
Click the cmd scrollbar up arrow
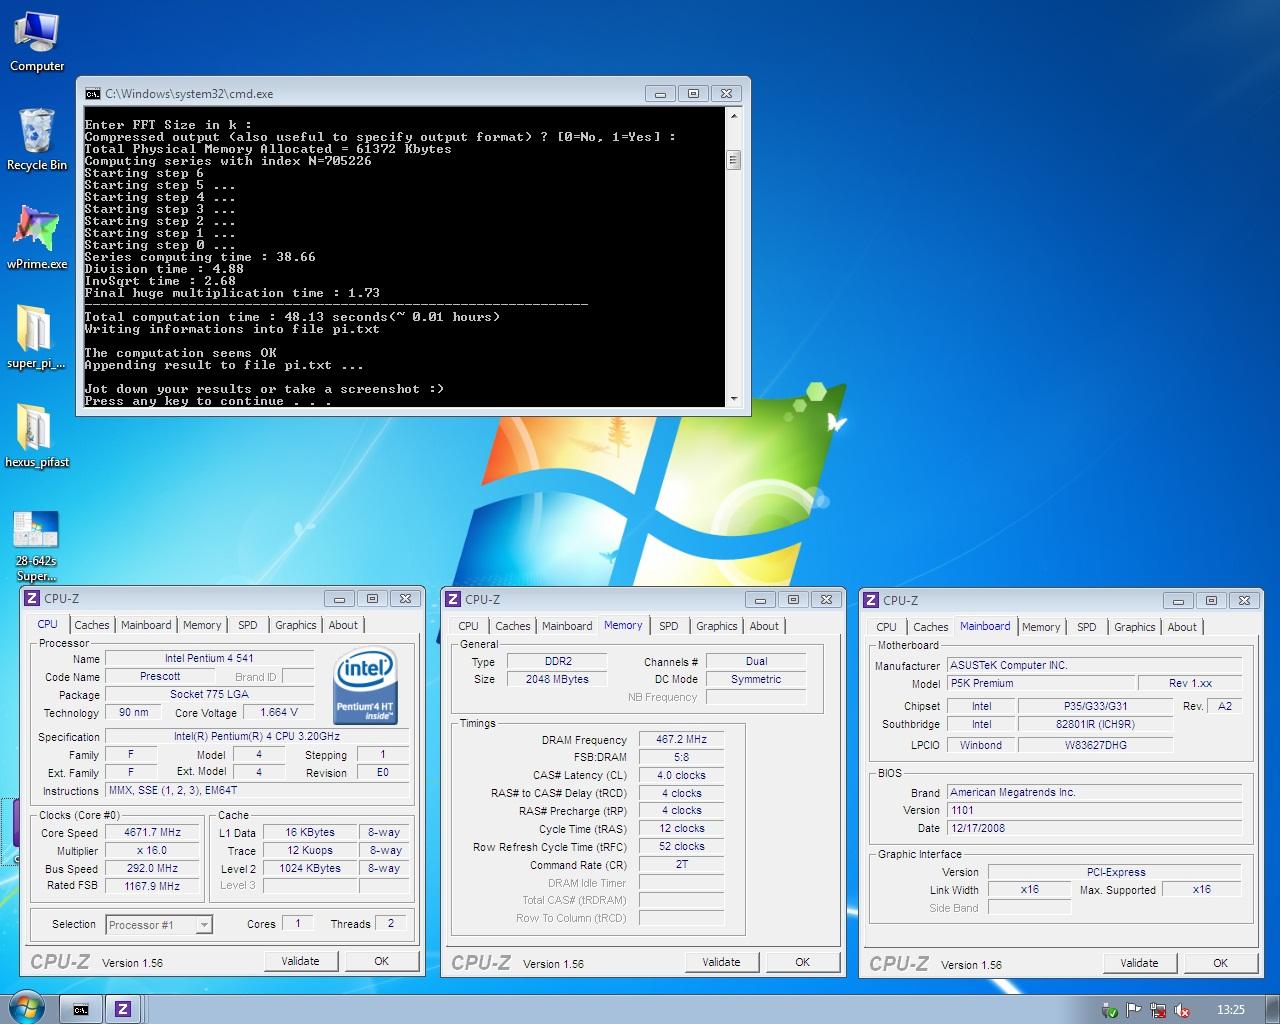[x=734, y=115]
